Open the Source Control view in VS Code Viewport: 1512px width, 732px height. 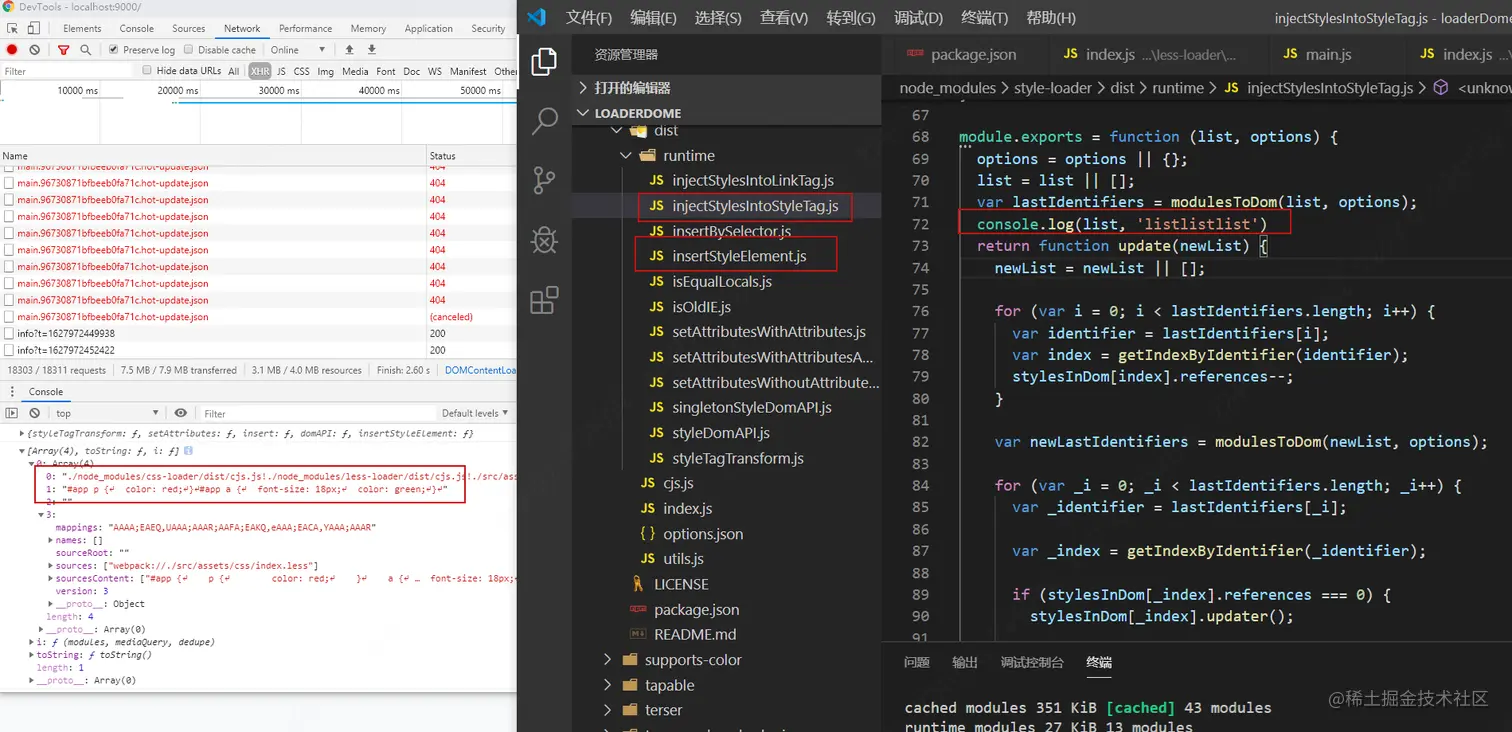click(x=544, y=180)
